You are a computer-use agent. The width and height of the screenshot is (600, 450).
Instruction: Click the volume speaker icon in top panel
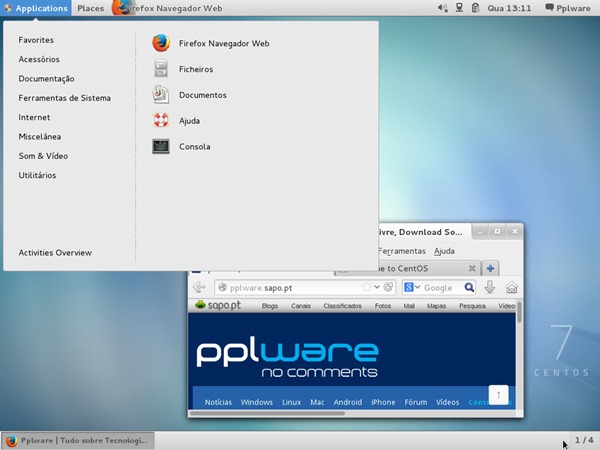[x=442, y=8]
